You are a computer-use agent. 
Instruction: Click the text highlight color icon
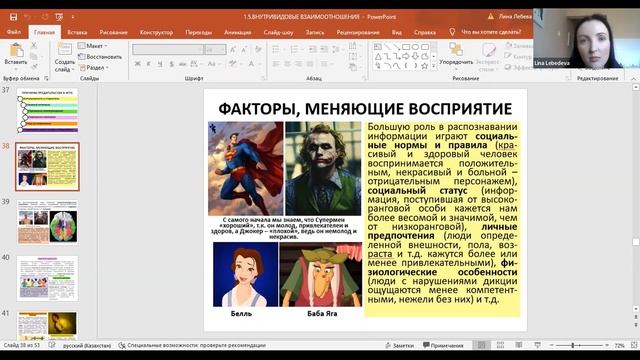233,64
